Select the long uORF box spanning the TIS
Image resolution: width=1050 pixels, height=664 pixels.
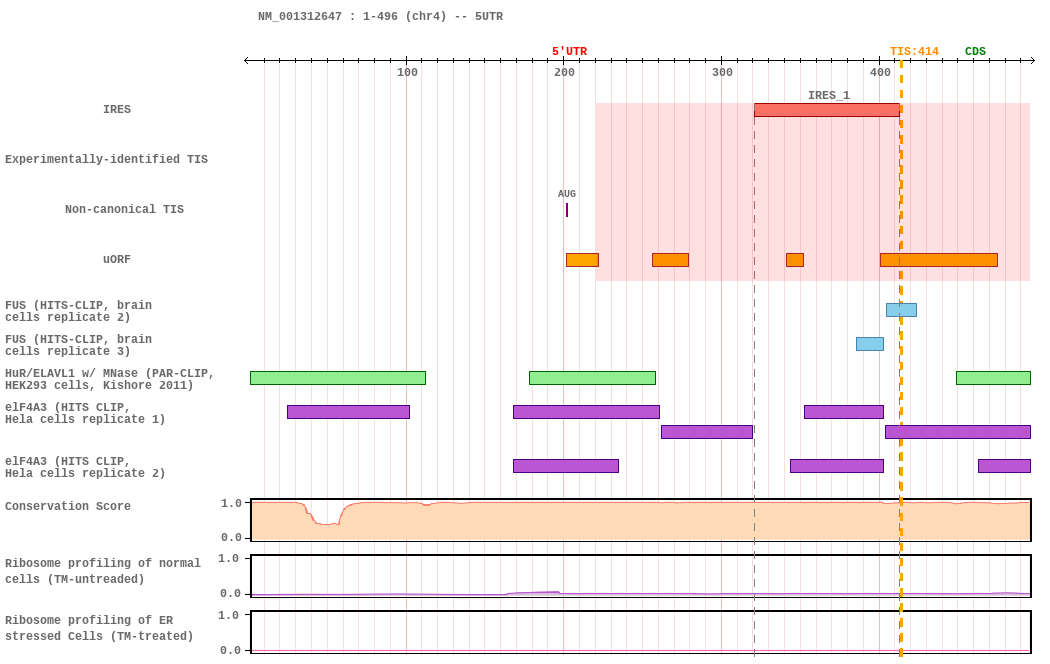[x=939, y=260]
